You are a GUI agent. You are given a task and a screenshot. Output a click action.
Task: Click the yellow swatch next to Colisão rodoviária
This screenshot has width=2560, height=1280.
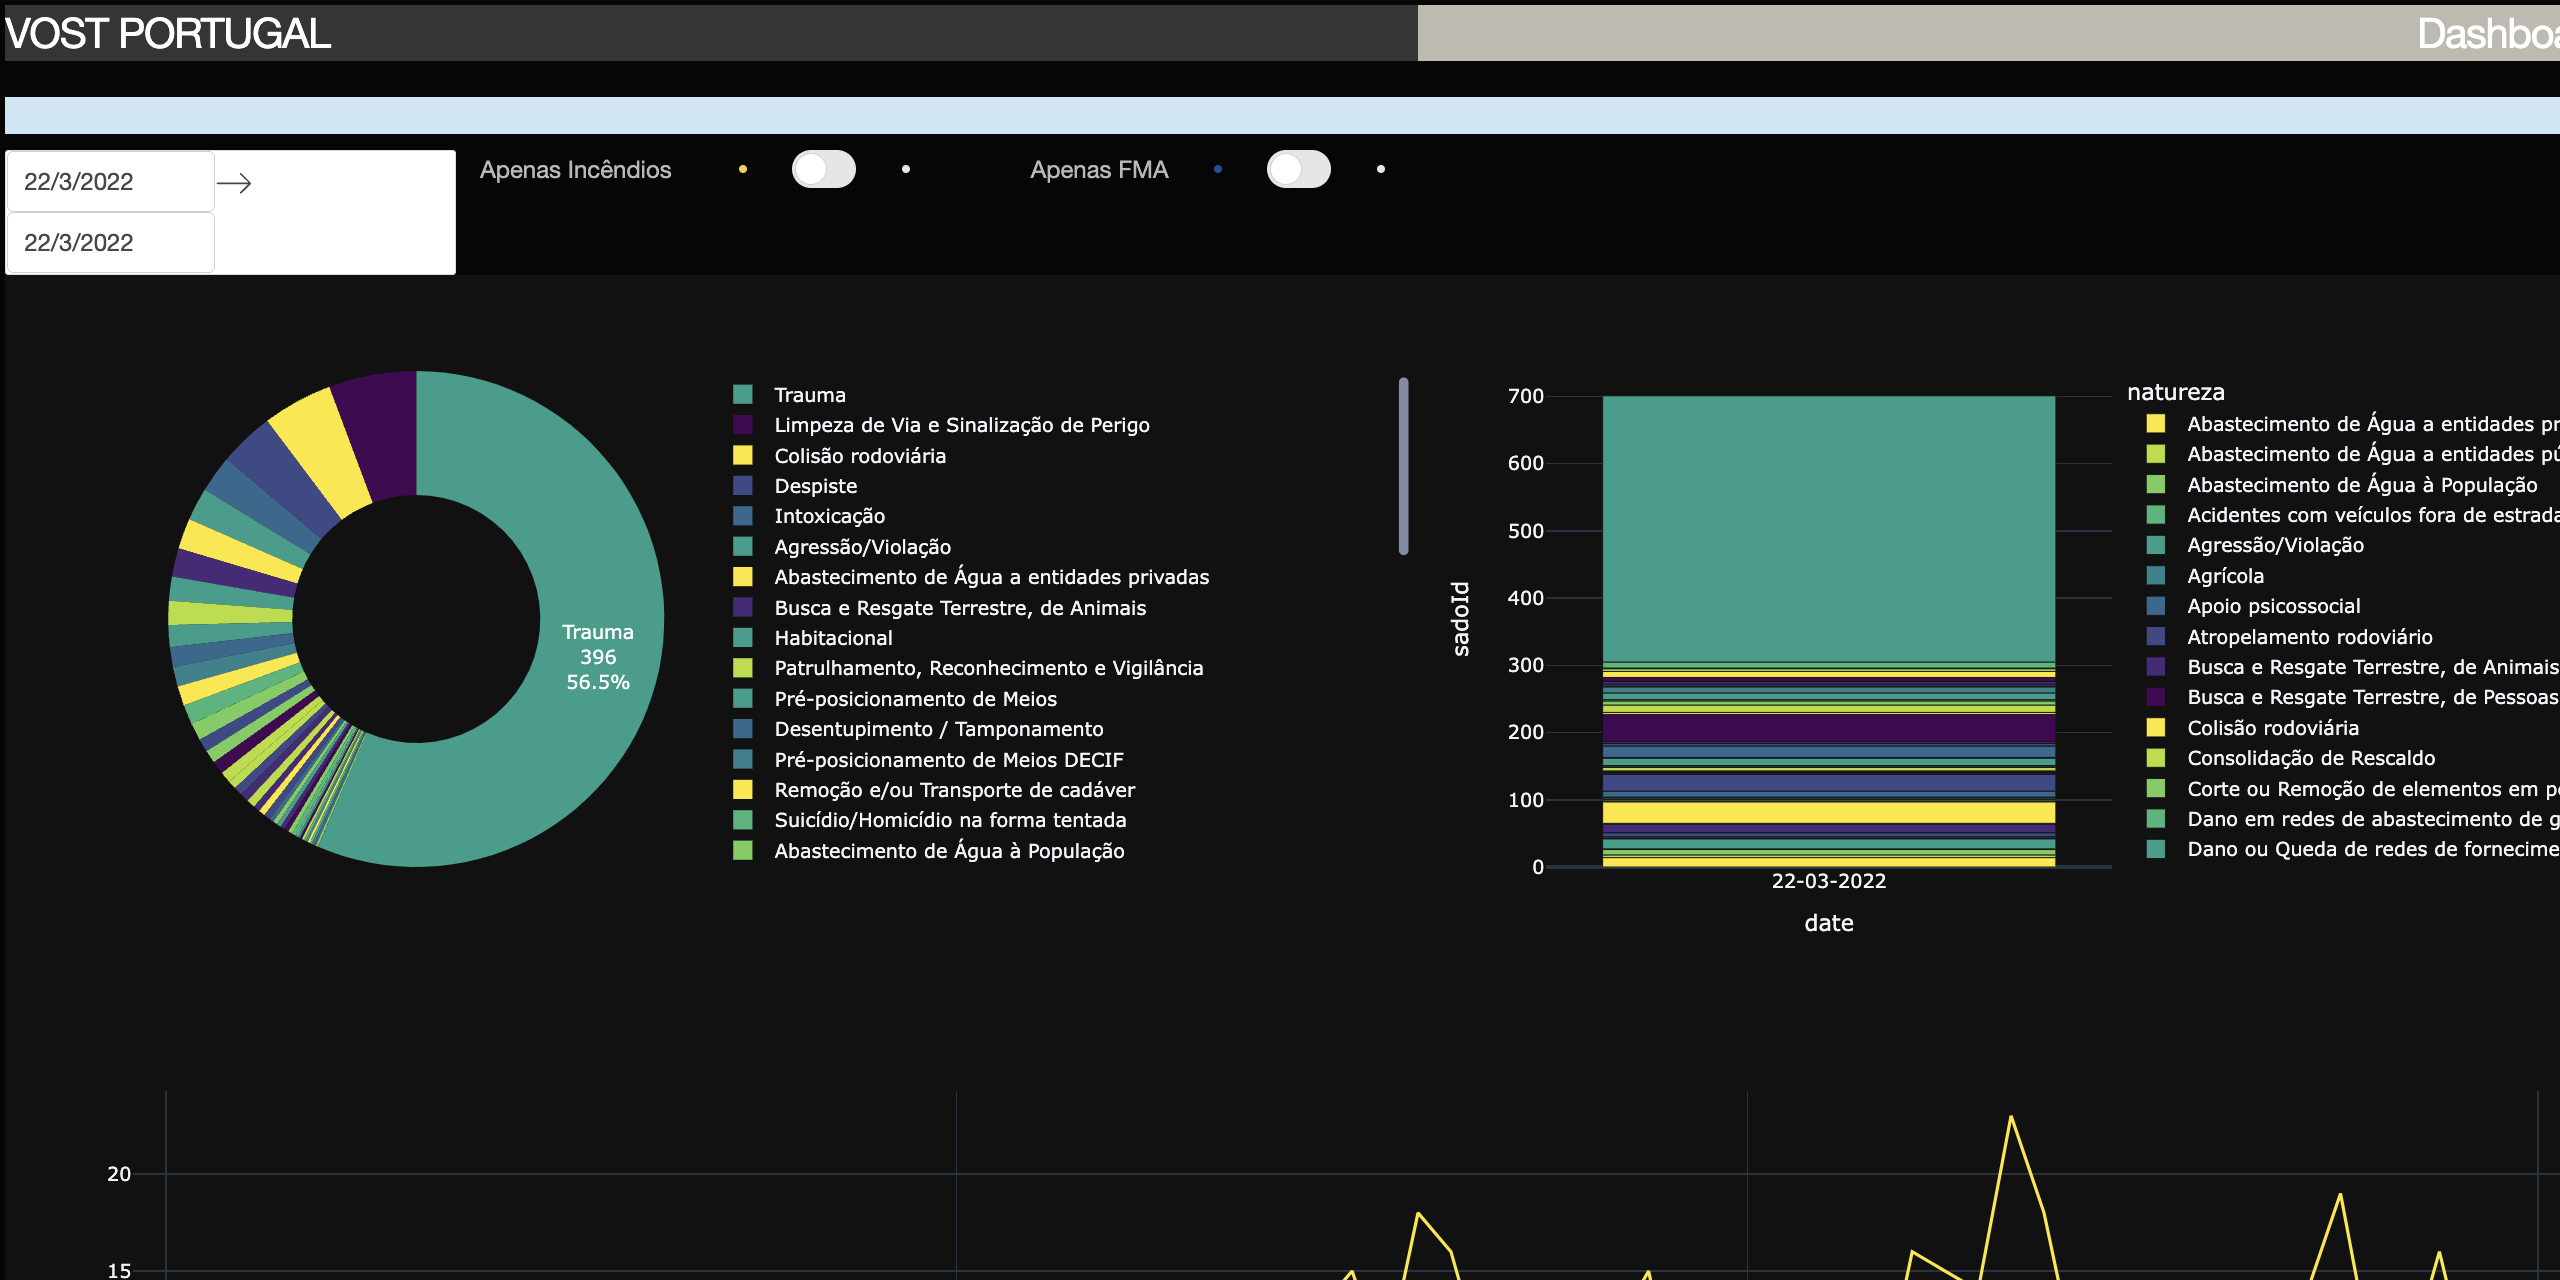pos(744,455)
